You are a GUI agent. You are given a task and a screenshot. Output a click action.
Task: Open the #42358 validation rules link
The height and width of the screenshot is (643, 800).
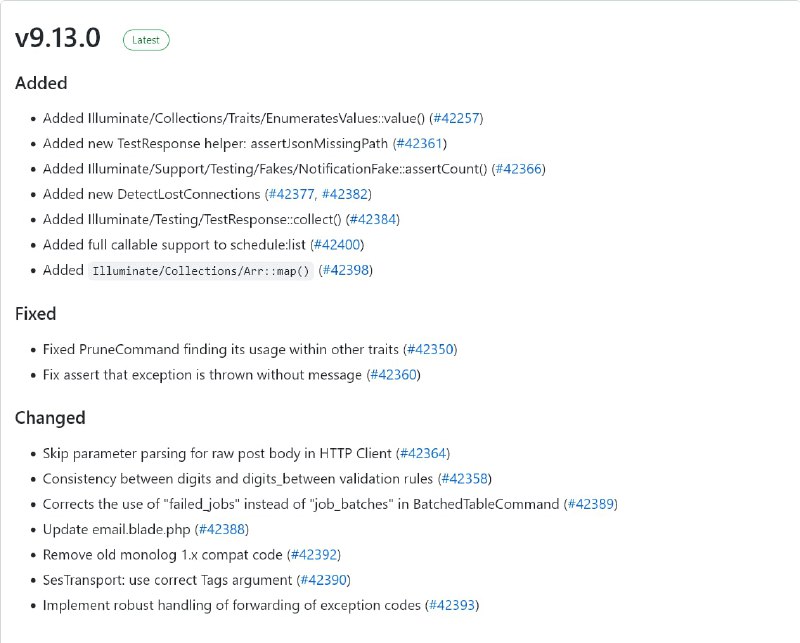click(x=464, y=479)
